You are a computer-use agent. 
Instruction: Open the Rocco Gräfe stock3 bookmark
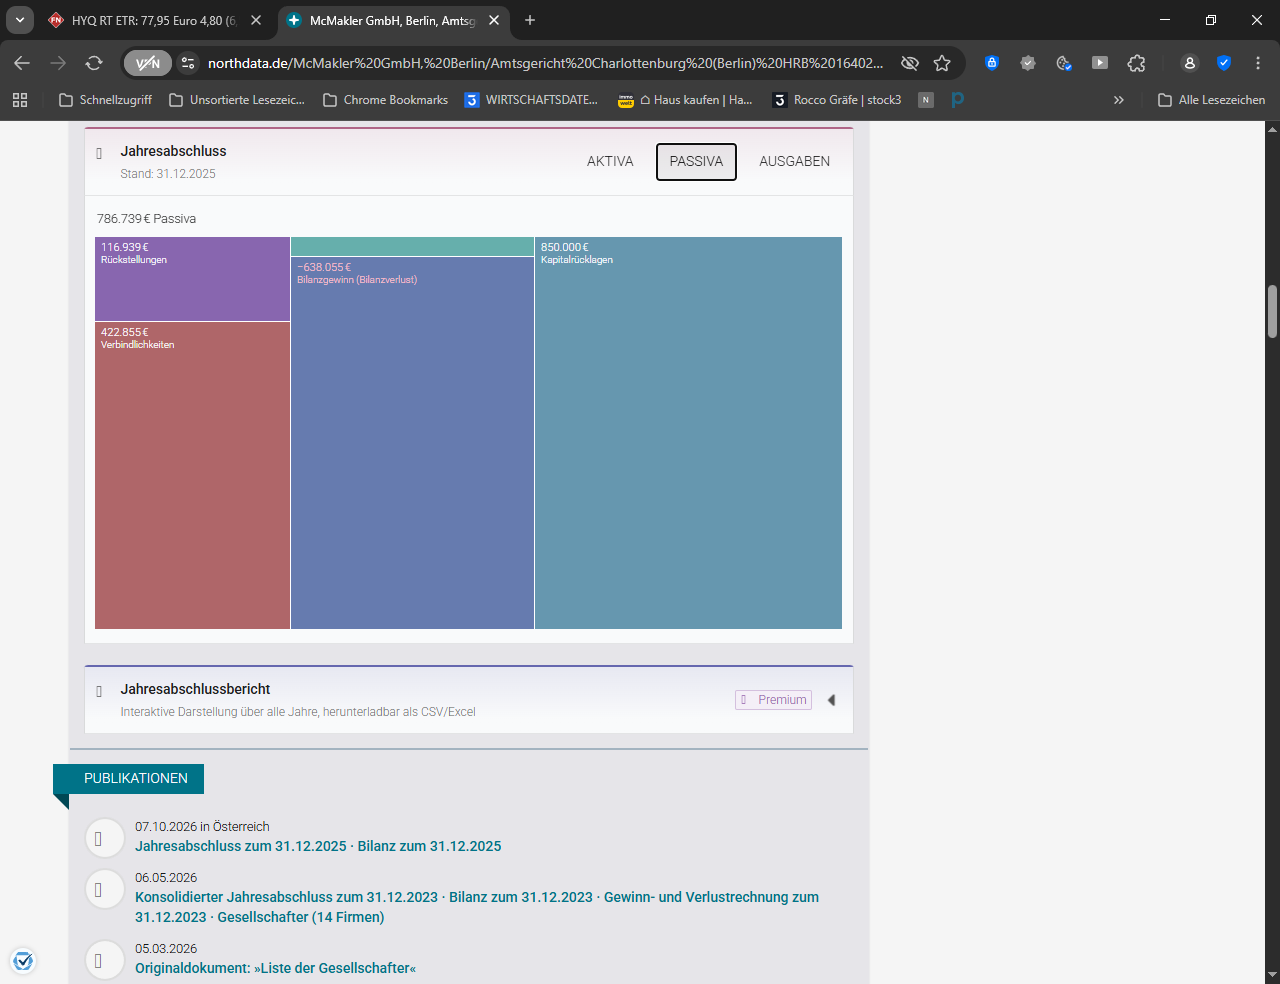click(x=837, y=100)
